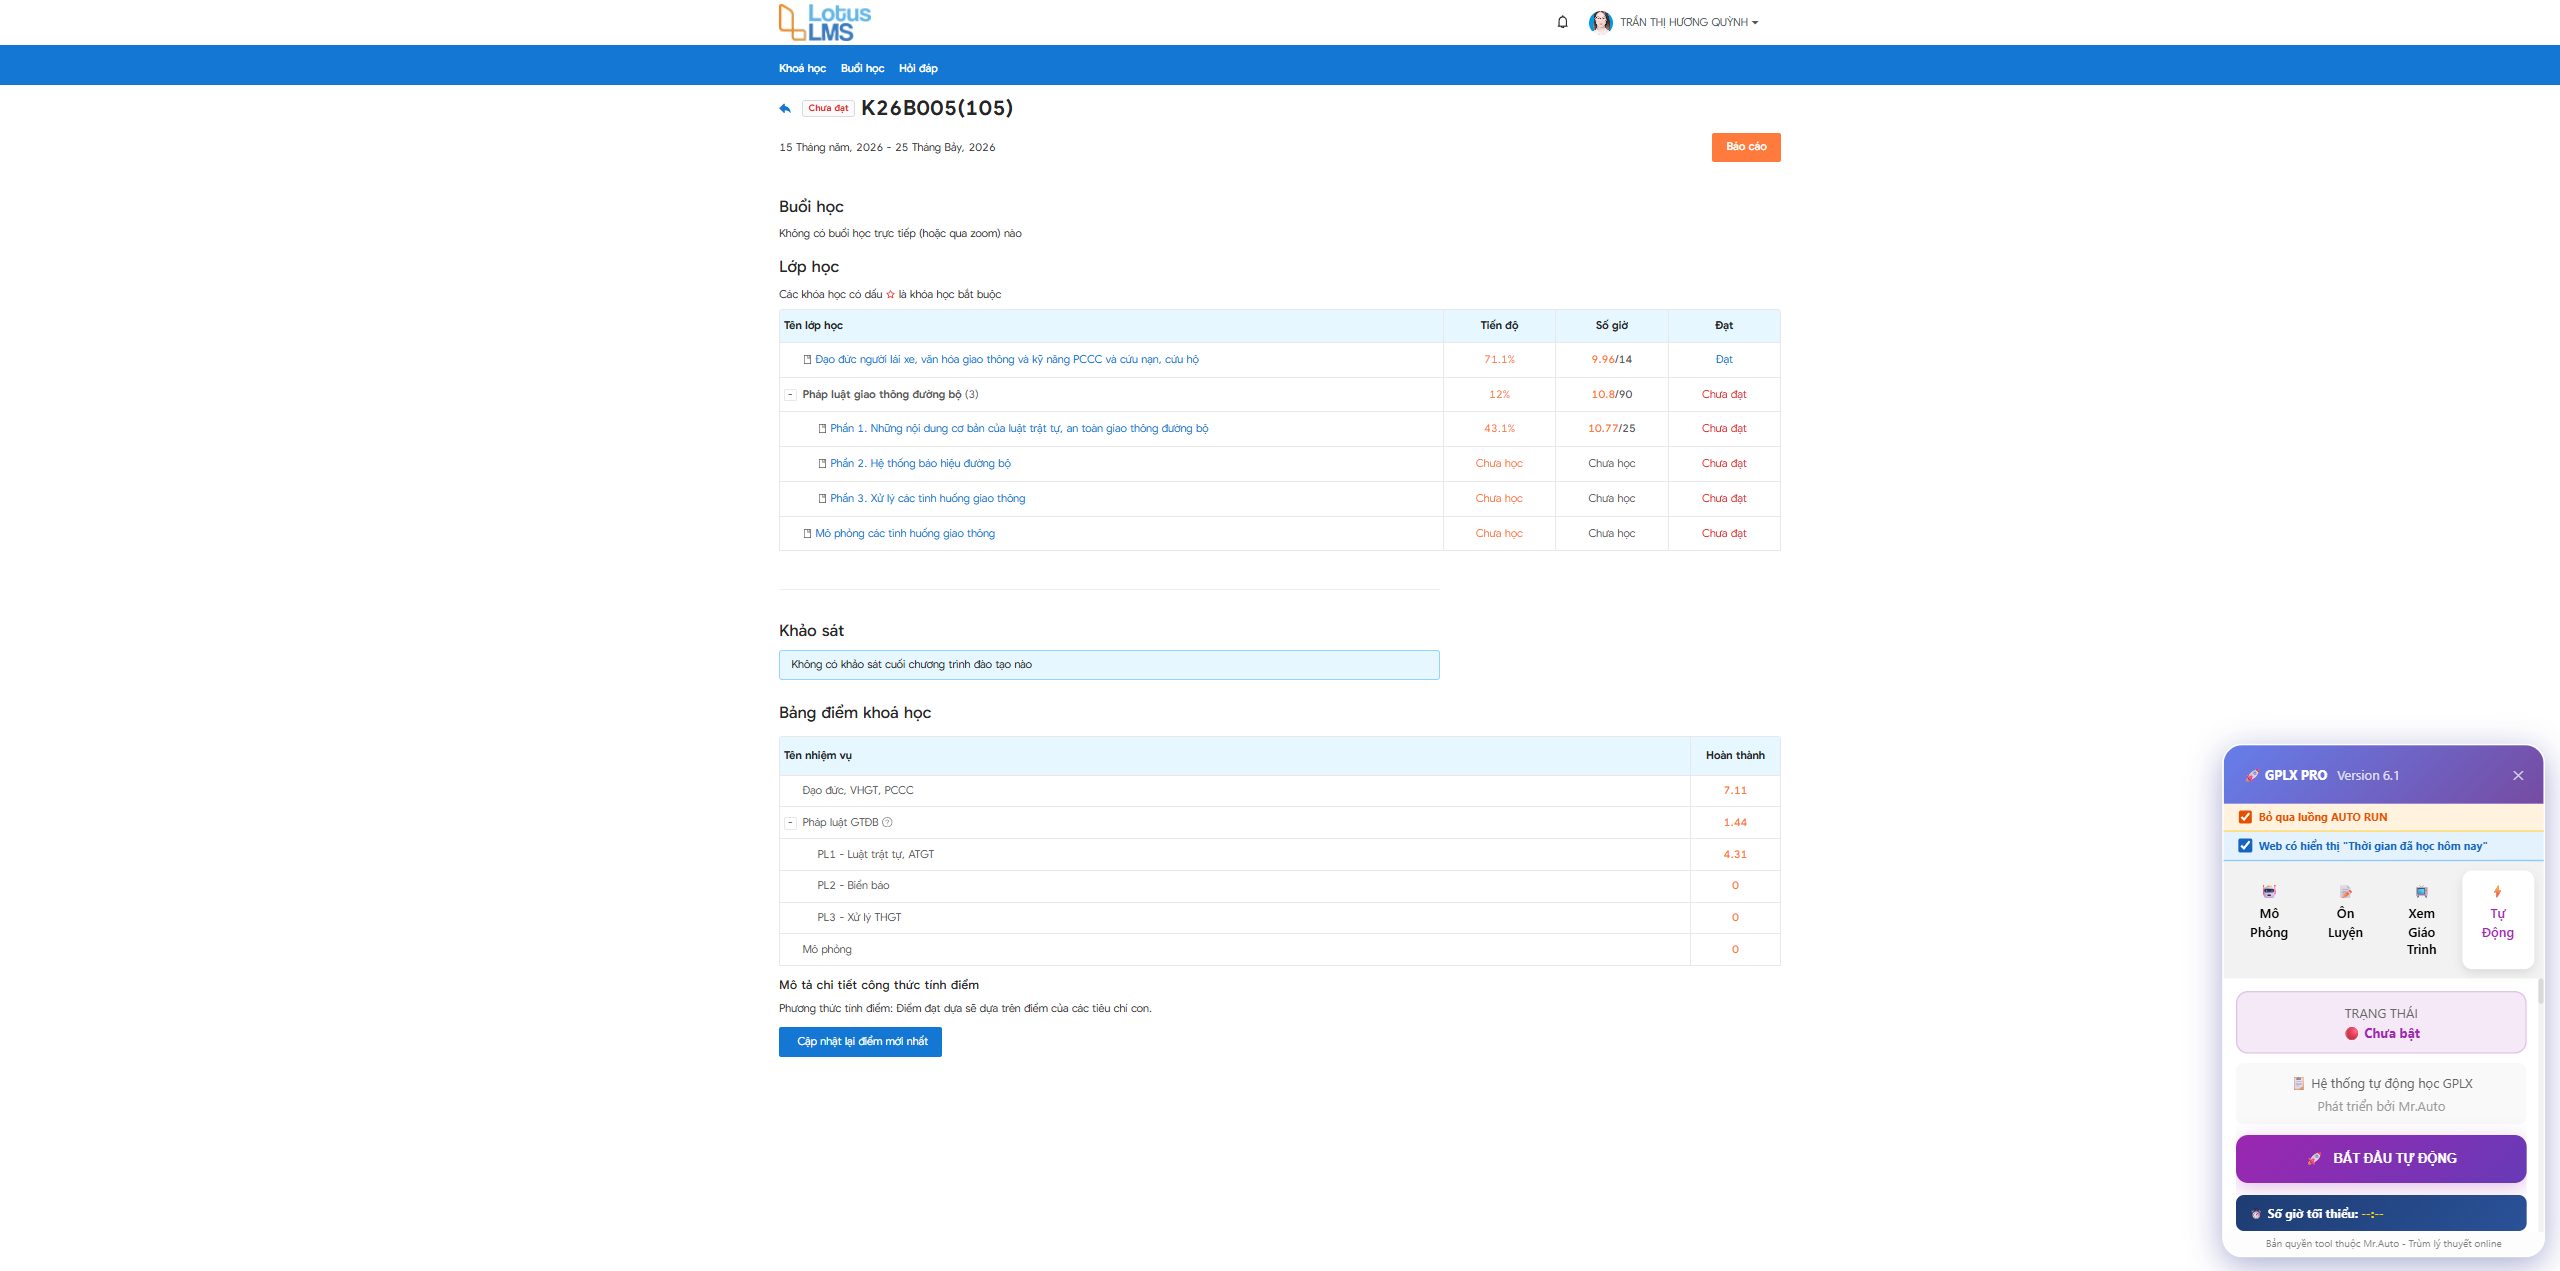Click the Đạt result for Đạo đức
The image size is (2560, 1271).
[x=1724, y=360]
